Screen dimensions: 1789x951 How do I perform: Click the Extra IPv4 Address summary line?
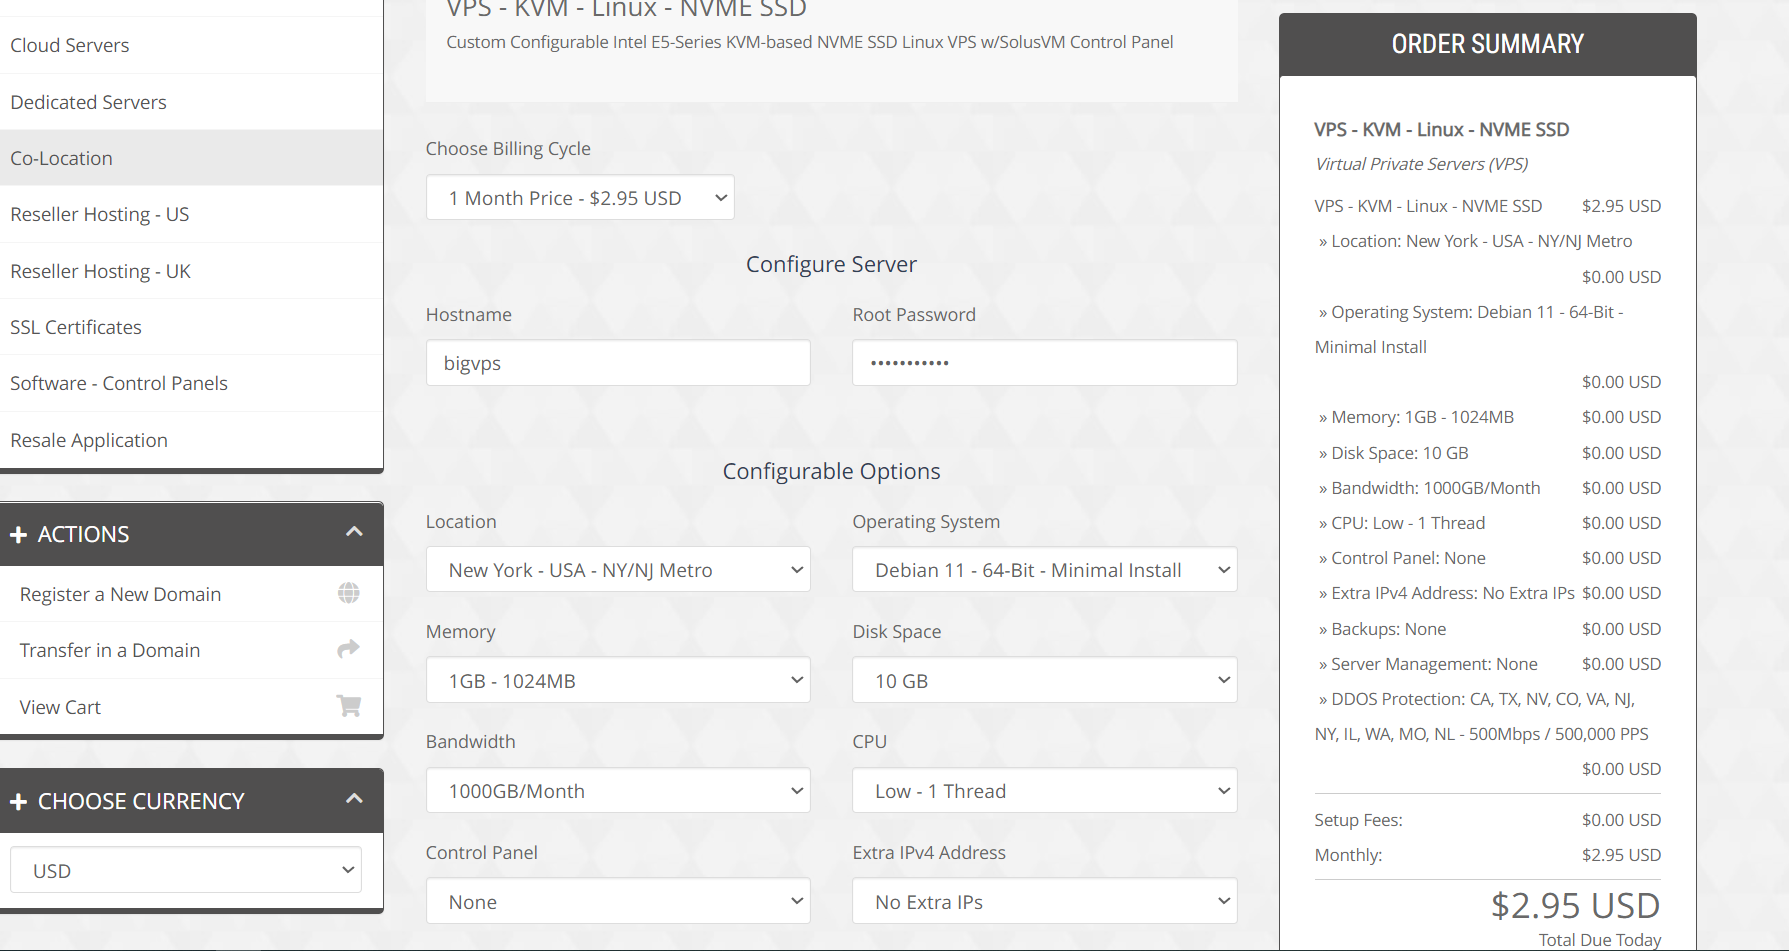tap(1487, 593)
